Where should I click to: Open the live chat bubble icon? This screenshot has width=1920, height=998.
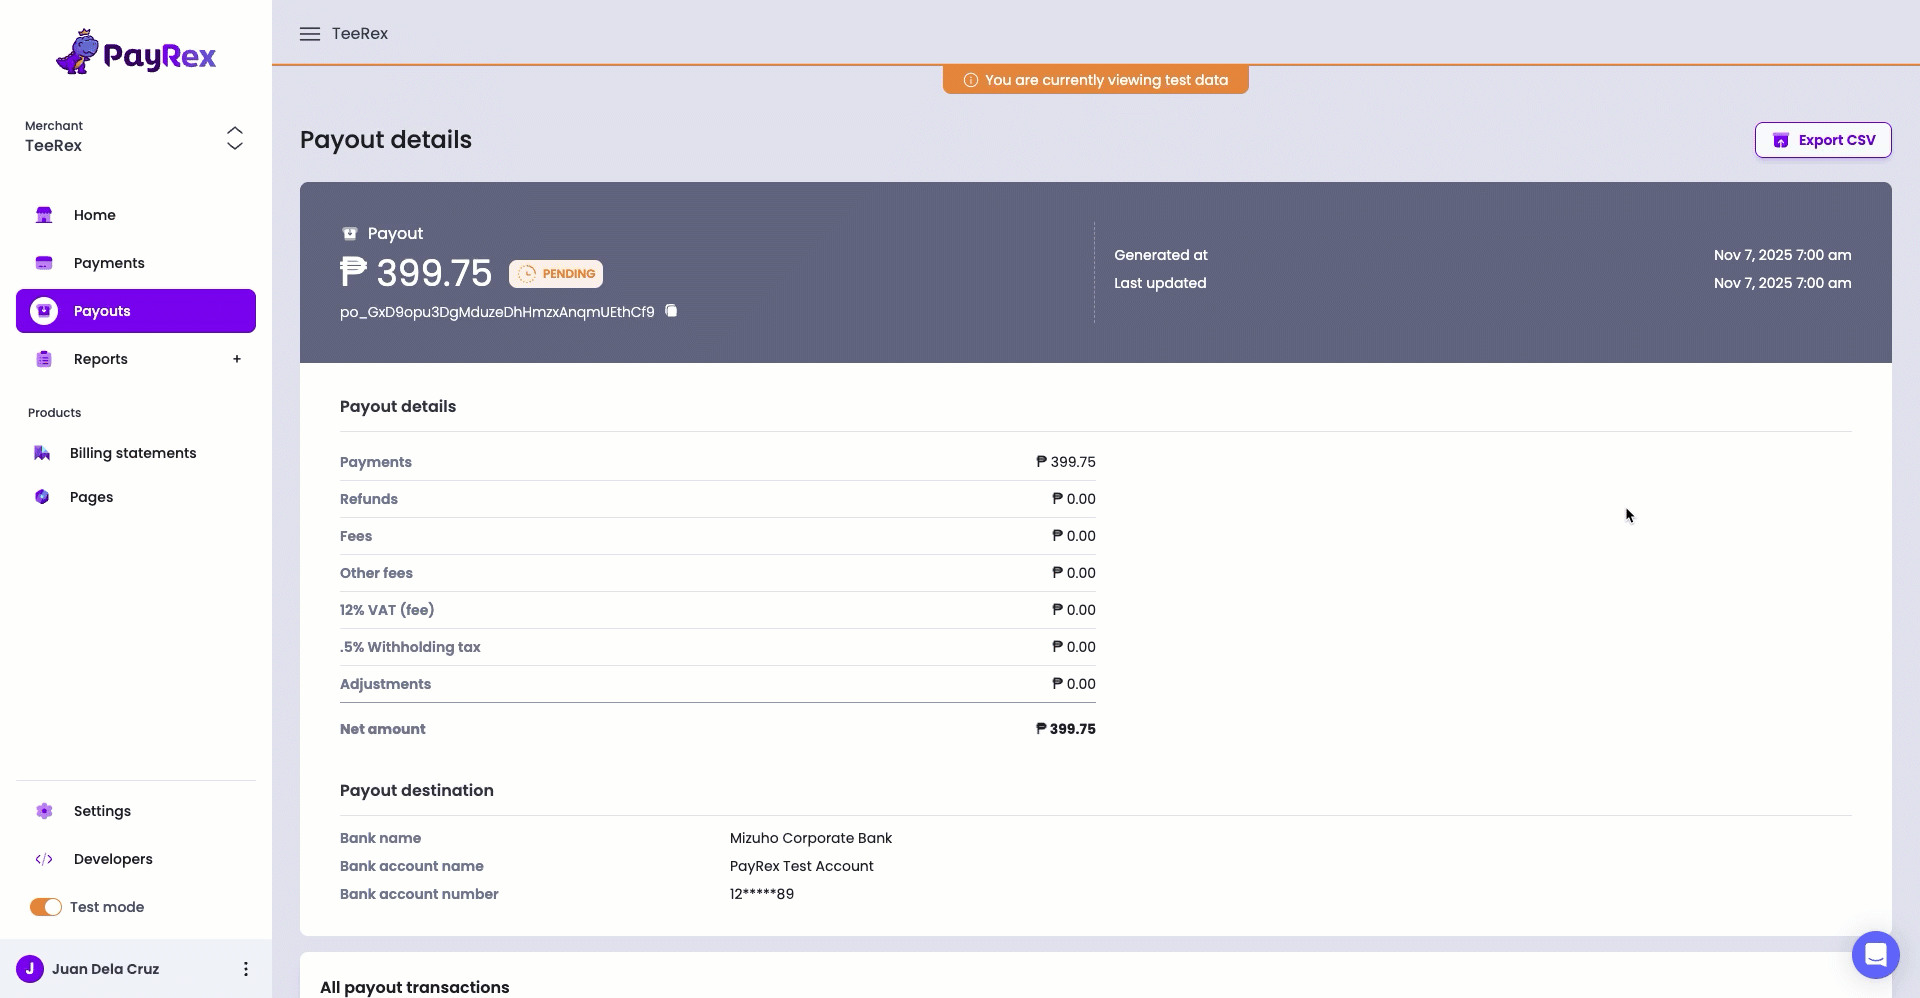point(1875,955)
